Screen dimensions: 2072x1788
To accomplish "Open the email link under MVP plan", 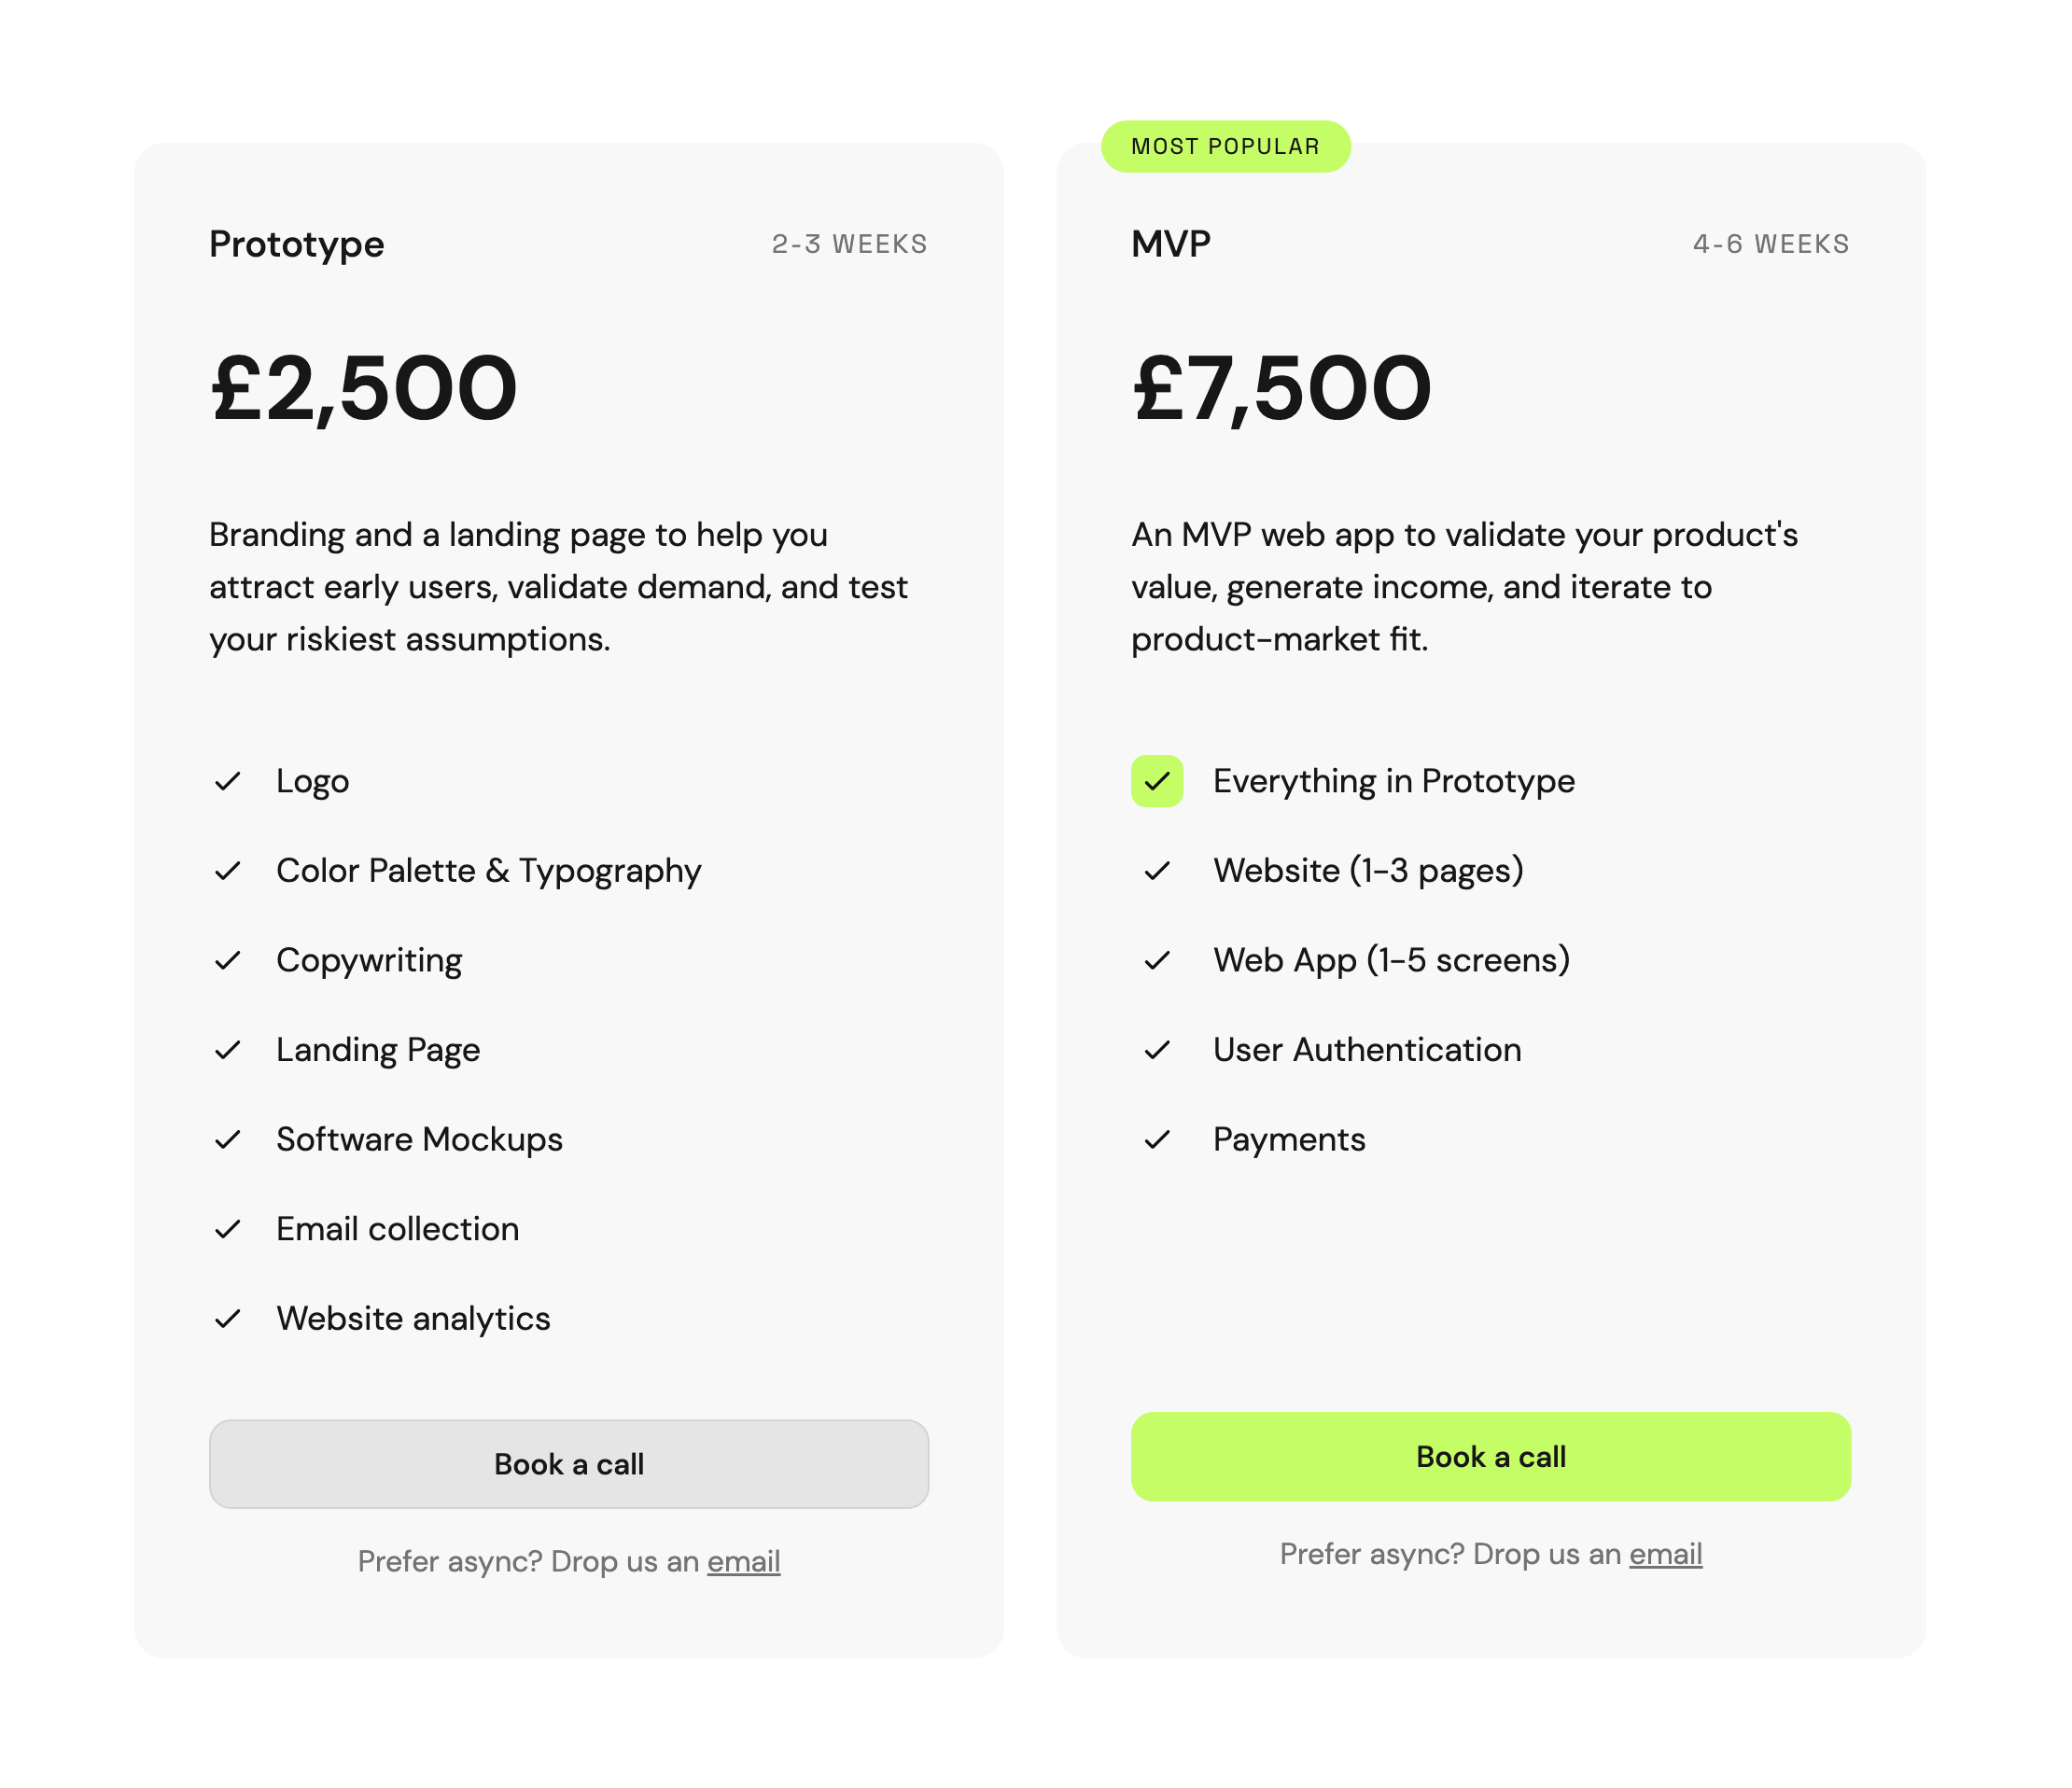I will point(1665,1554).
